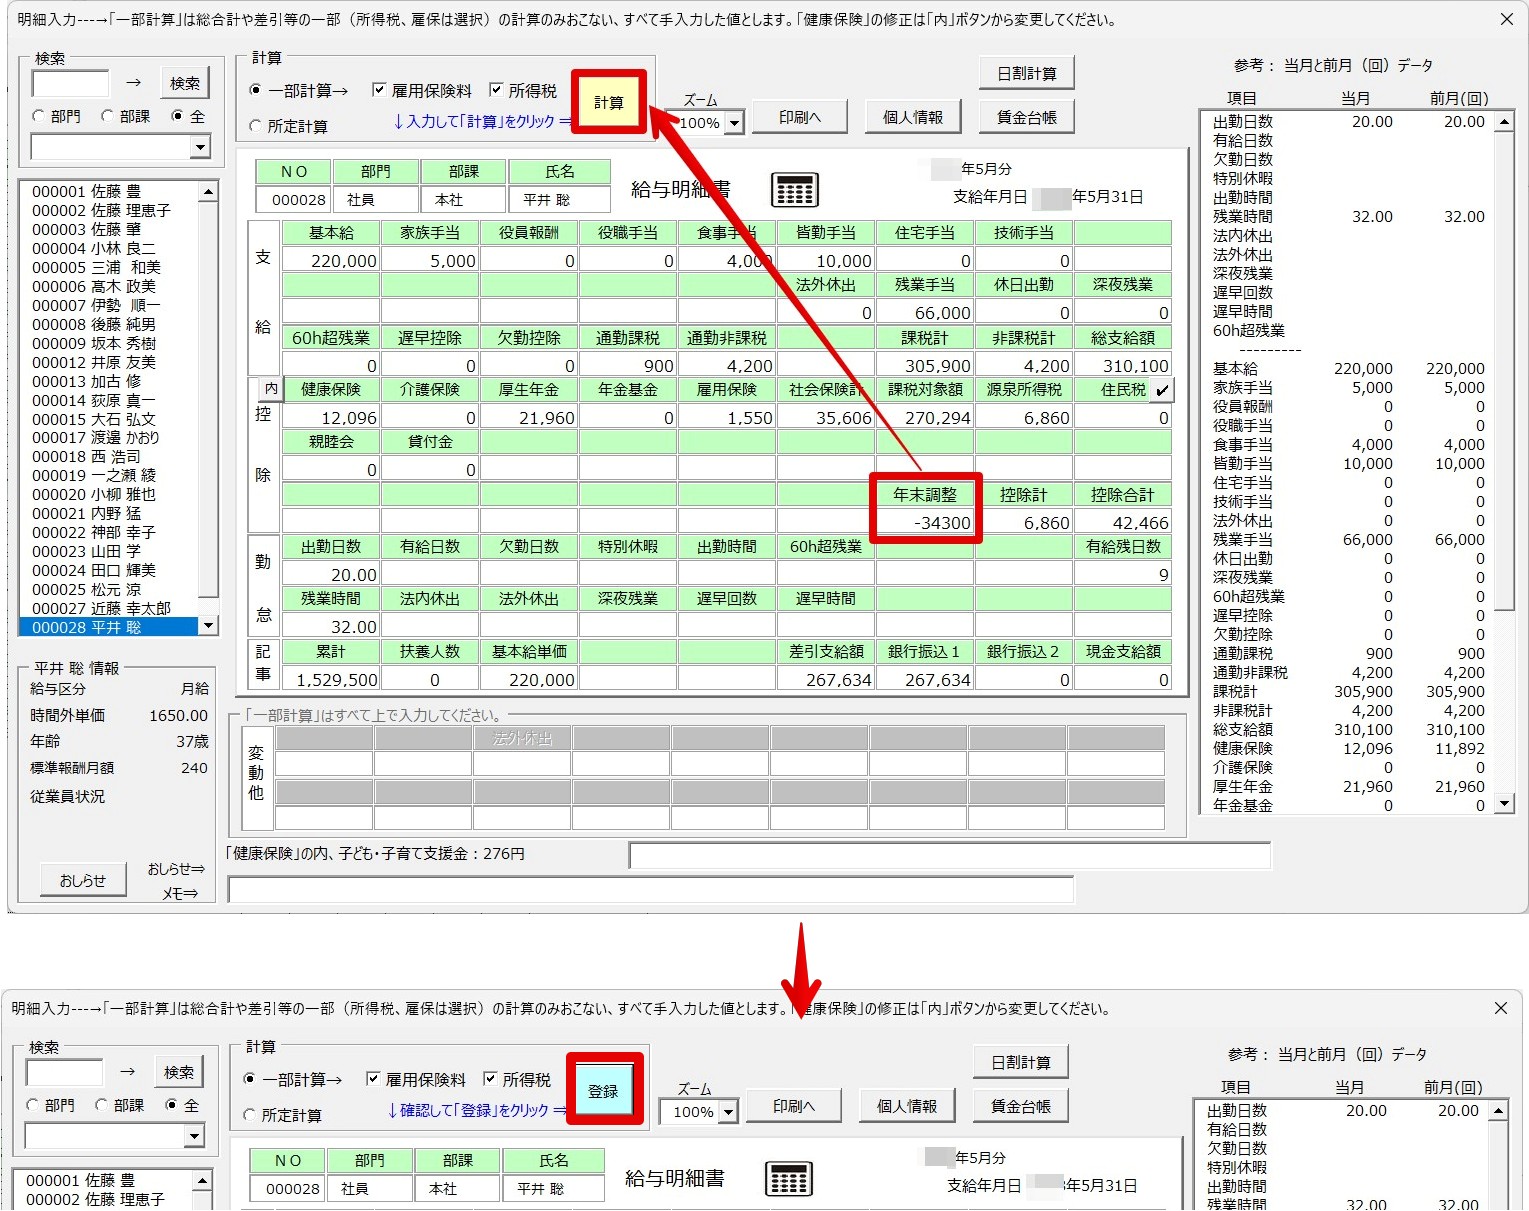The image size is (1529, 1211).
Task: Select employee 000020 小柳 雅也 in the list
Action: click(108, 494)
